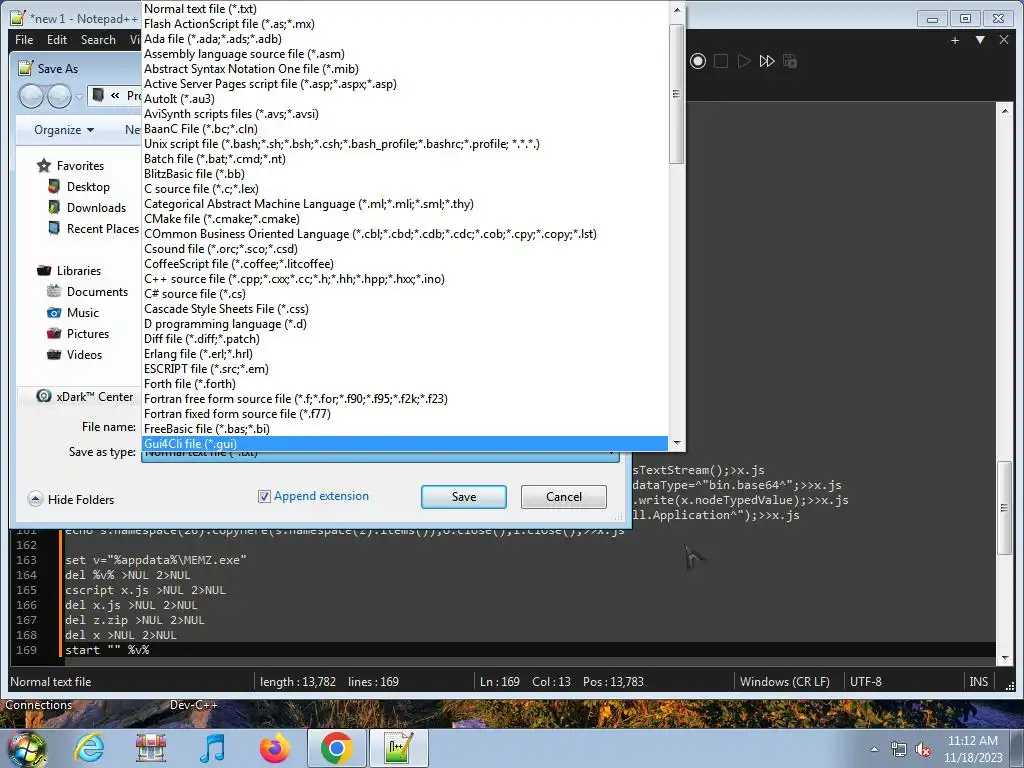Select Unix script file type
The image size is (1024, 768).
pos(405,144)
